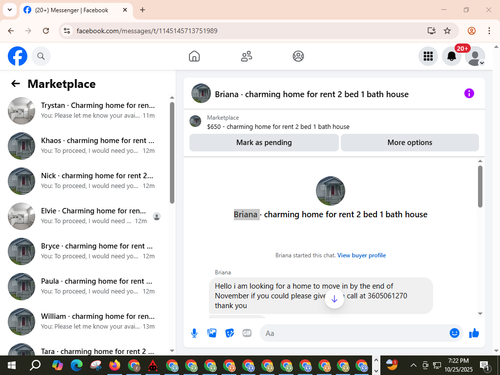This screenshot has height=375, width=500.
Task: Reload the page
Action: coord(46,31)
